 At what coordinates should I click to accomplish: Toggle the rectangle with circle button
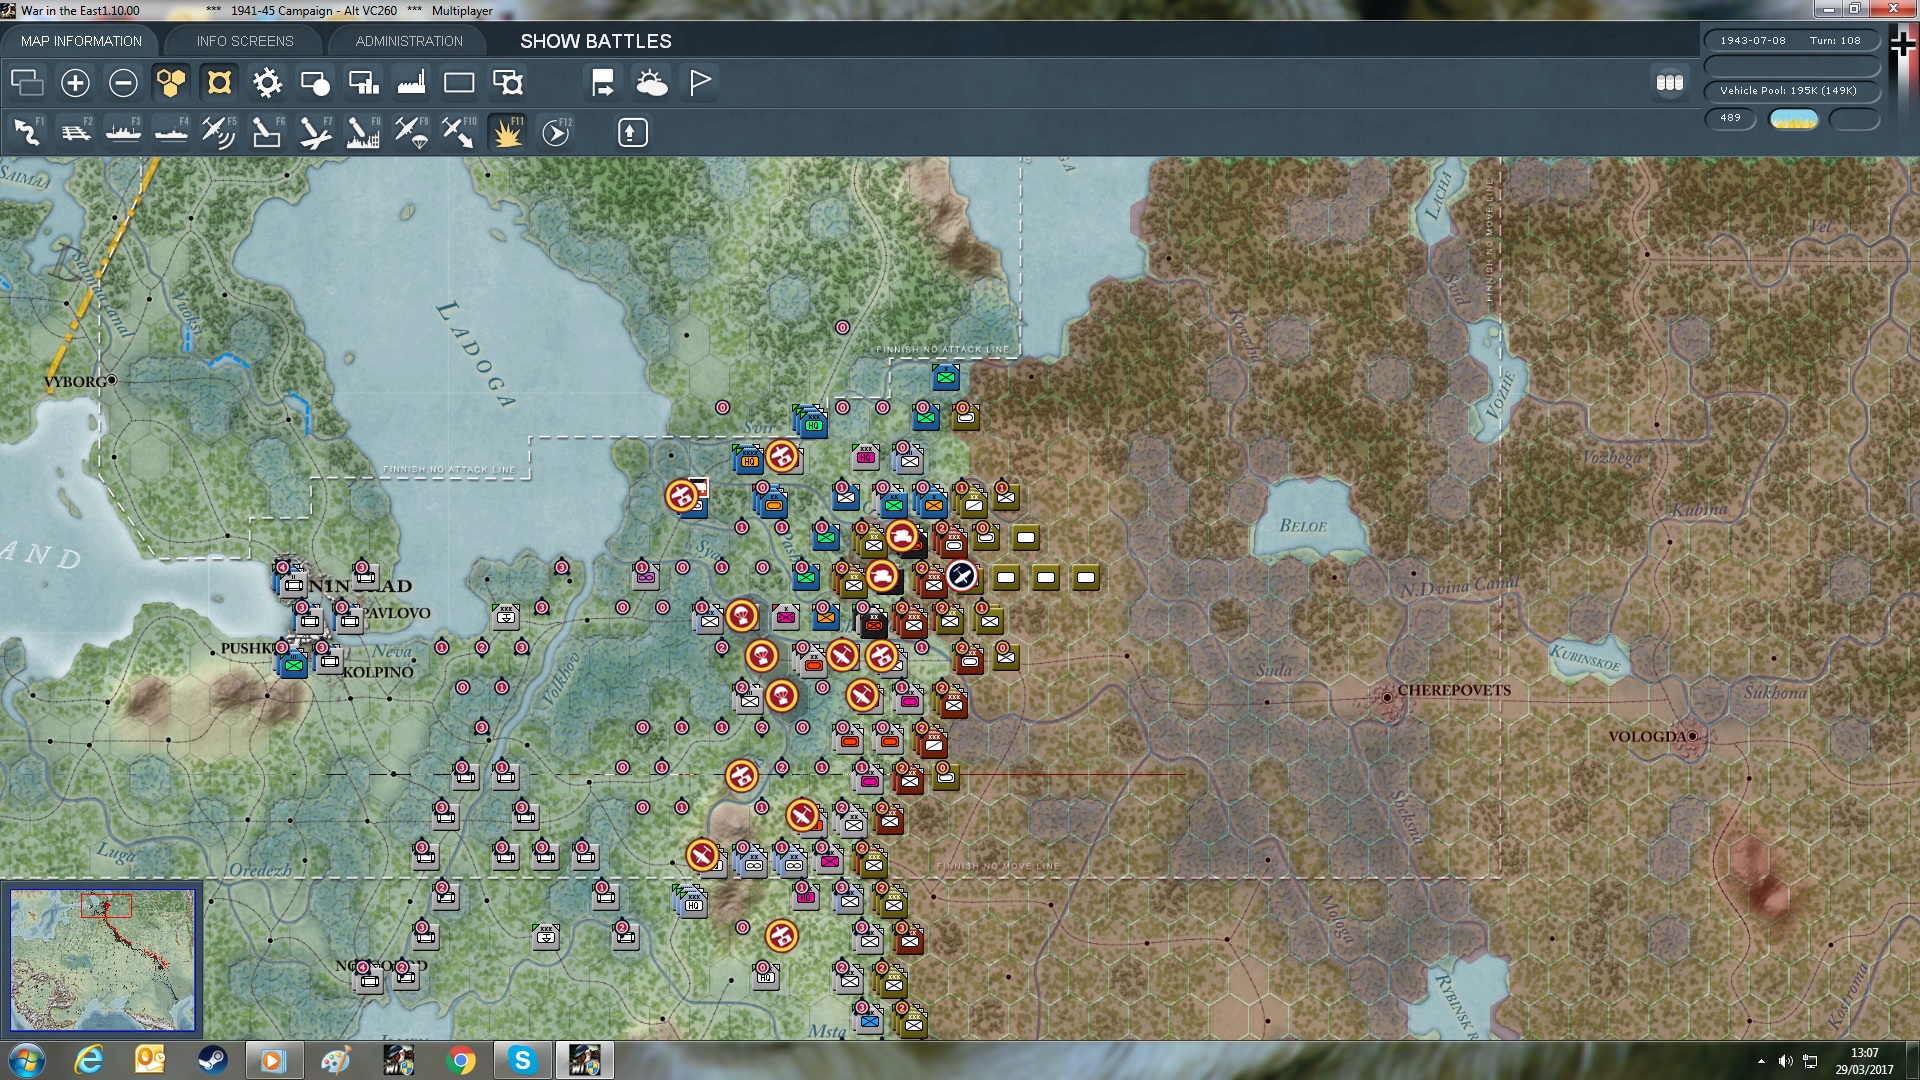click(315, 82)
